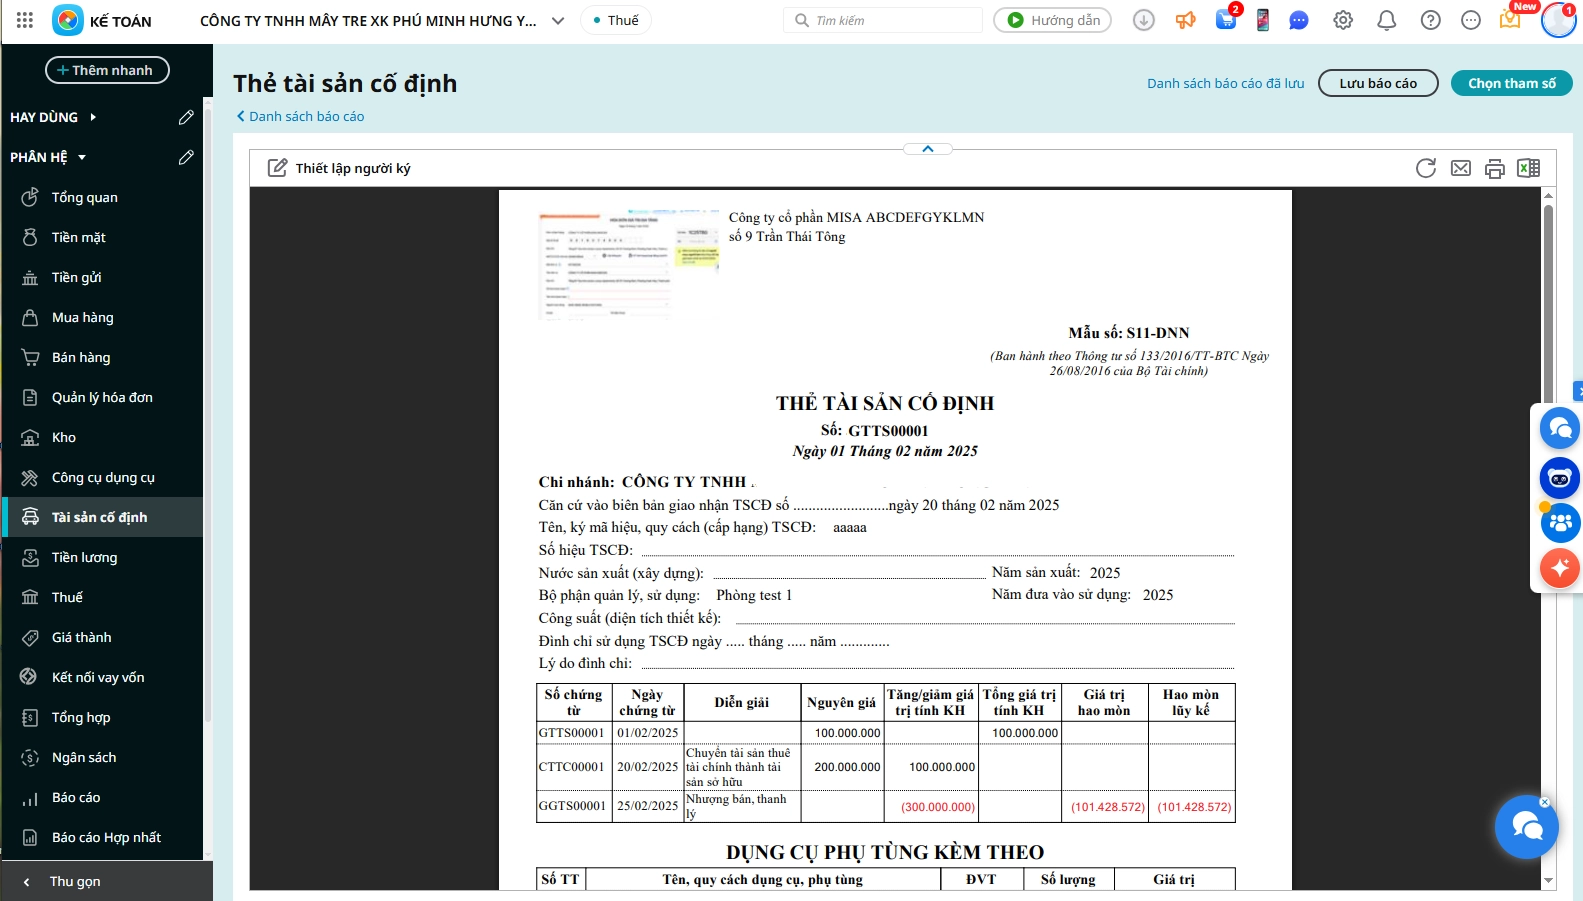
Task: Edit the HAY DÙNG menu list
Action: pos(186,117)
